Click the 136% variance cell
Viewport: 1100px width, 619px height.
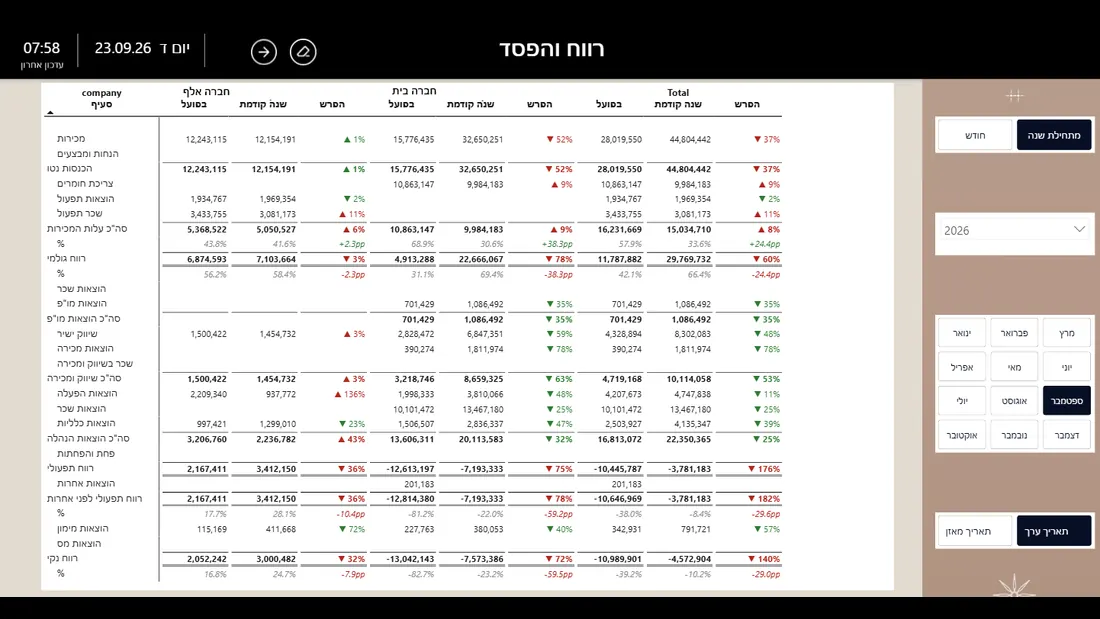349,394
